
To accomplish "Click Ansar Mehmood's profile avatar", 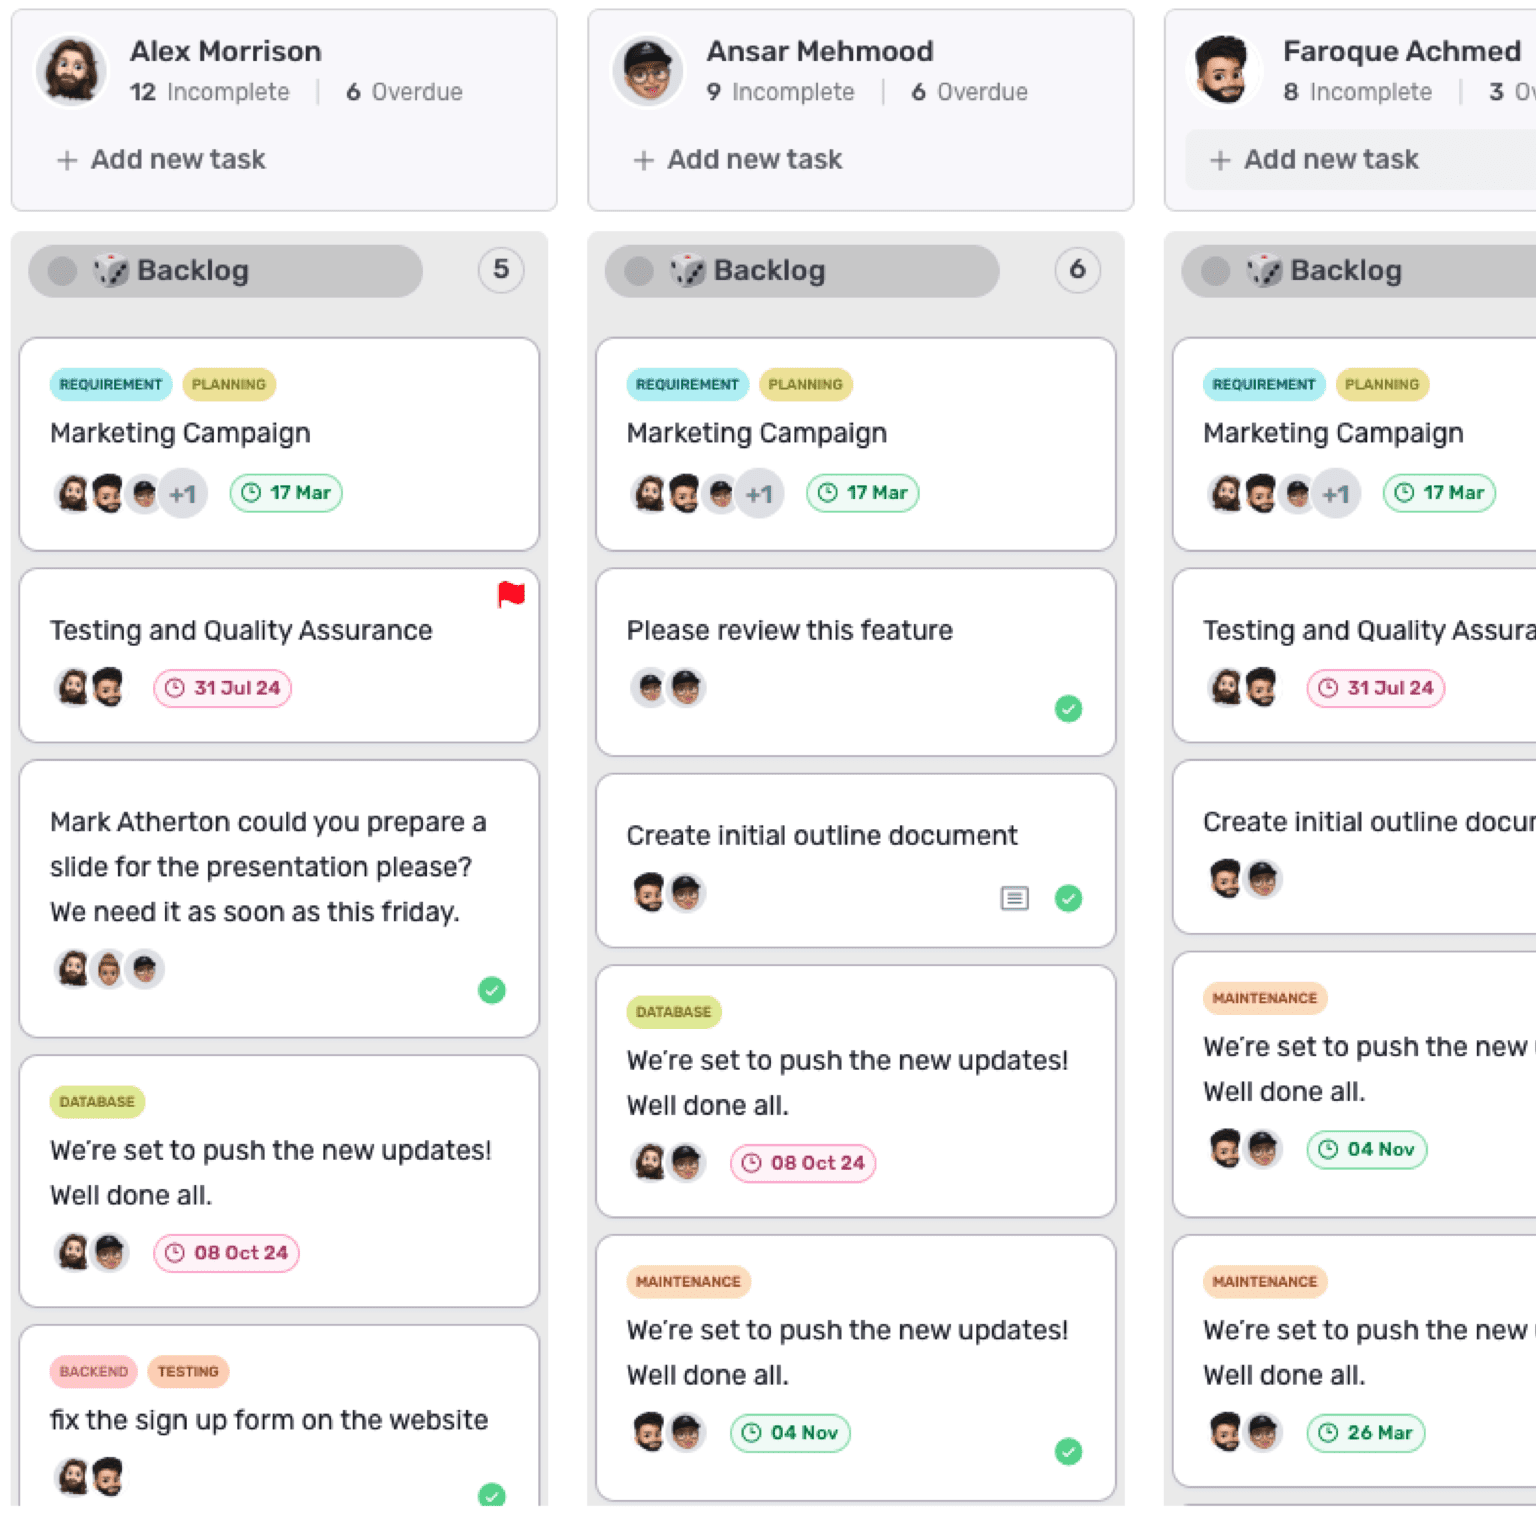I will (x=647, y=70).
